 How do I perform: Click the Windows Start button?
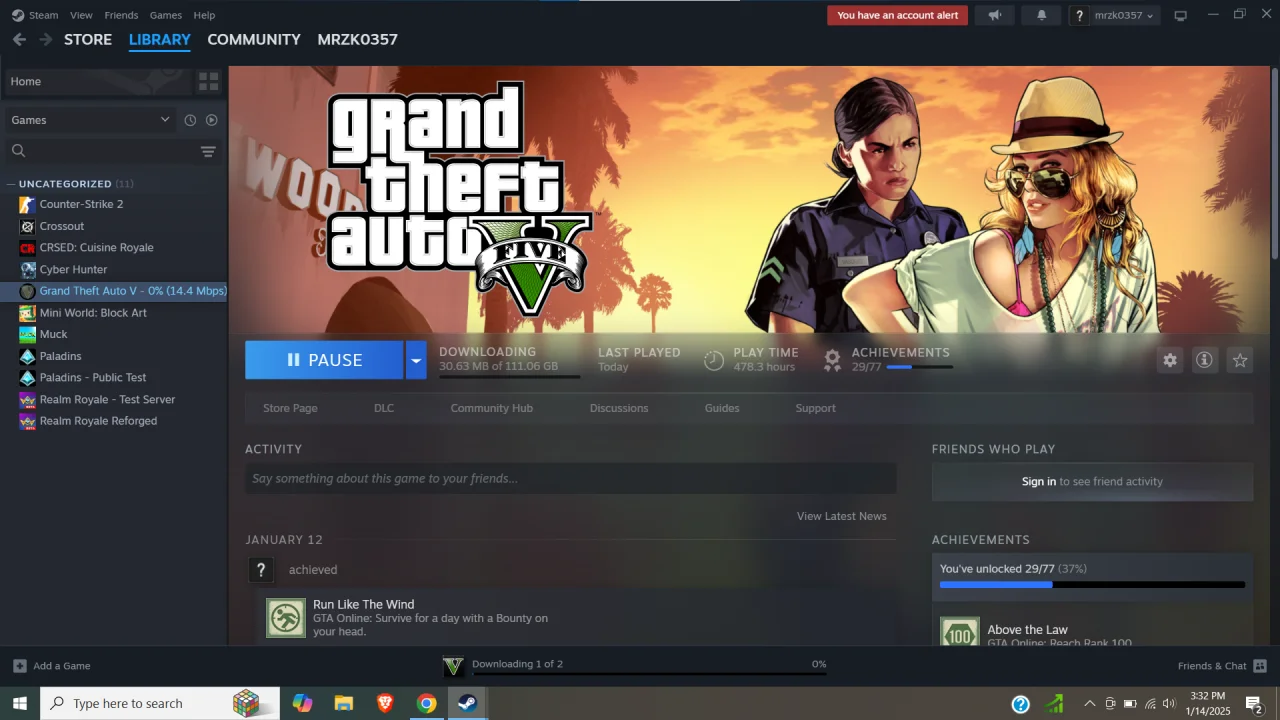(19, 703)
